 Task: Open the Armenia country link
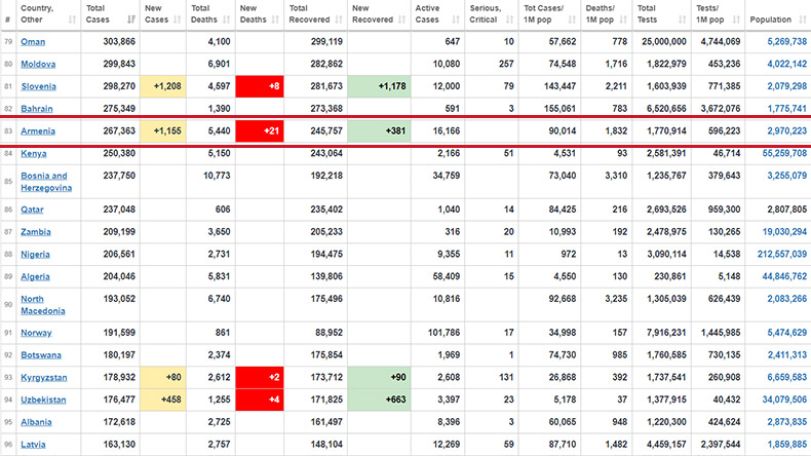pyautogui.click(x=38, y=131)
